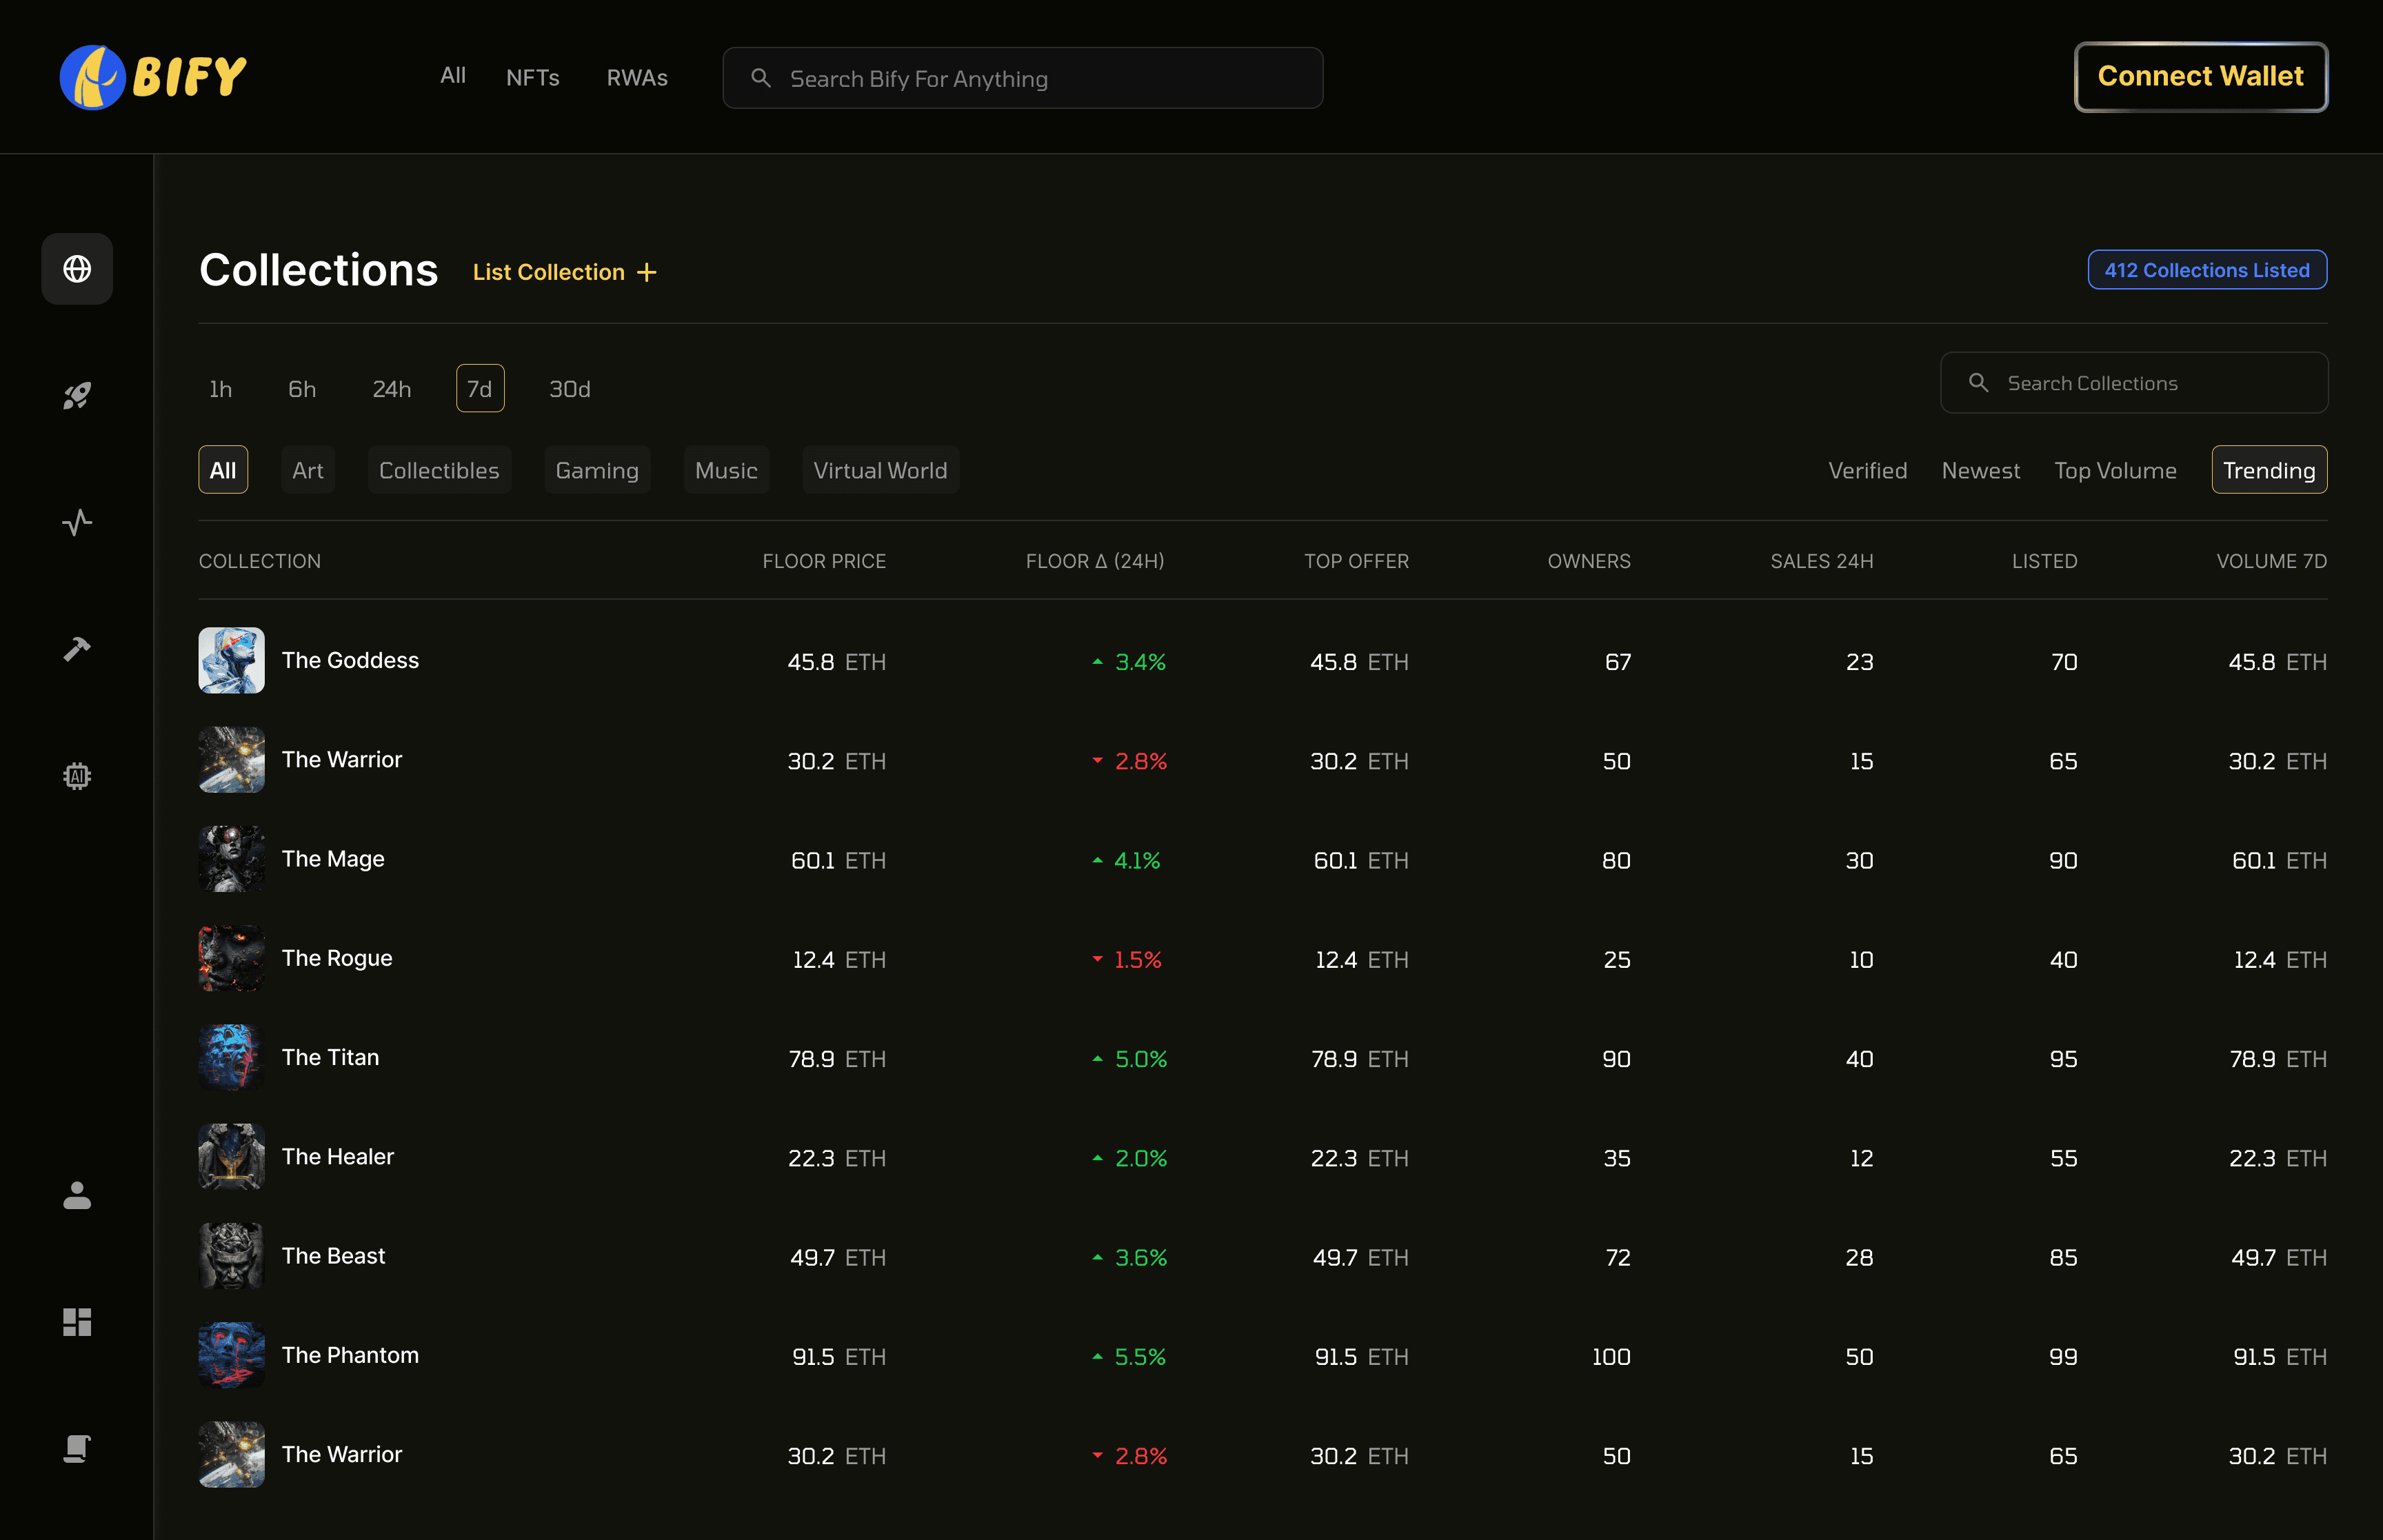Switch to the NFTs tab
The image size is (2383, 1540).
pos(532,77)
